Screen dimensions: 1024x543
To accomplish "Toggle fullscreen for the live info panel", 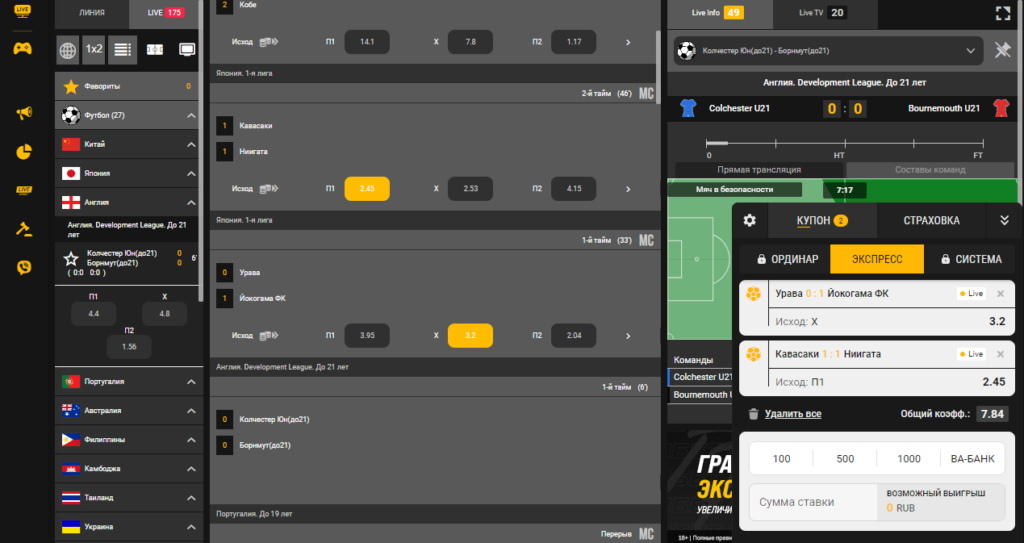I will pos(1003,13).
